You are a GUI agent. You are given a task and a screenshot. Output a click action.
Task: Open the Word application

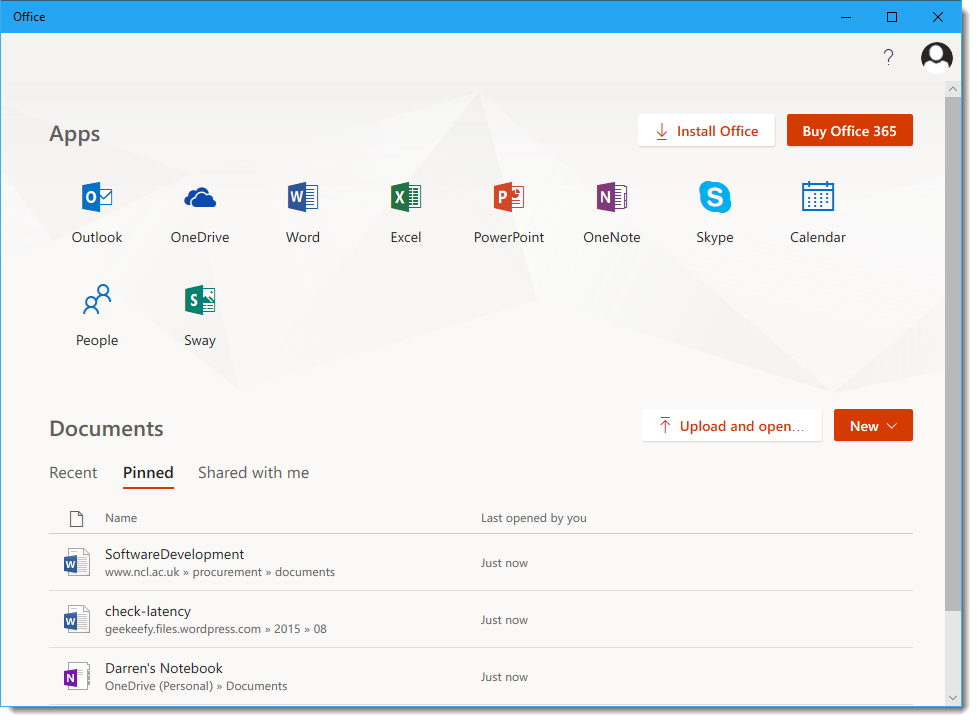302,210
